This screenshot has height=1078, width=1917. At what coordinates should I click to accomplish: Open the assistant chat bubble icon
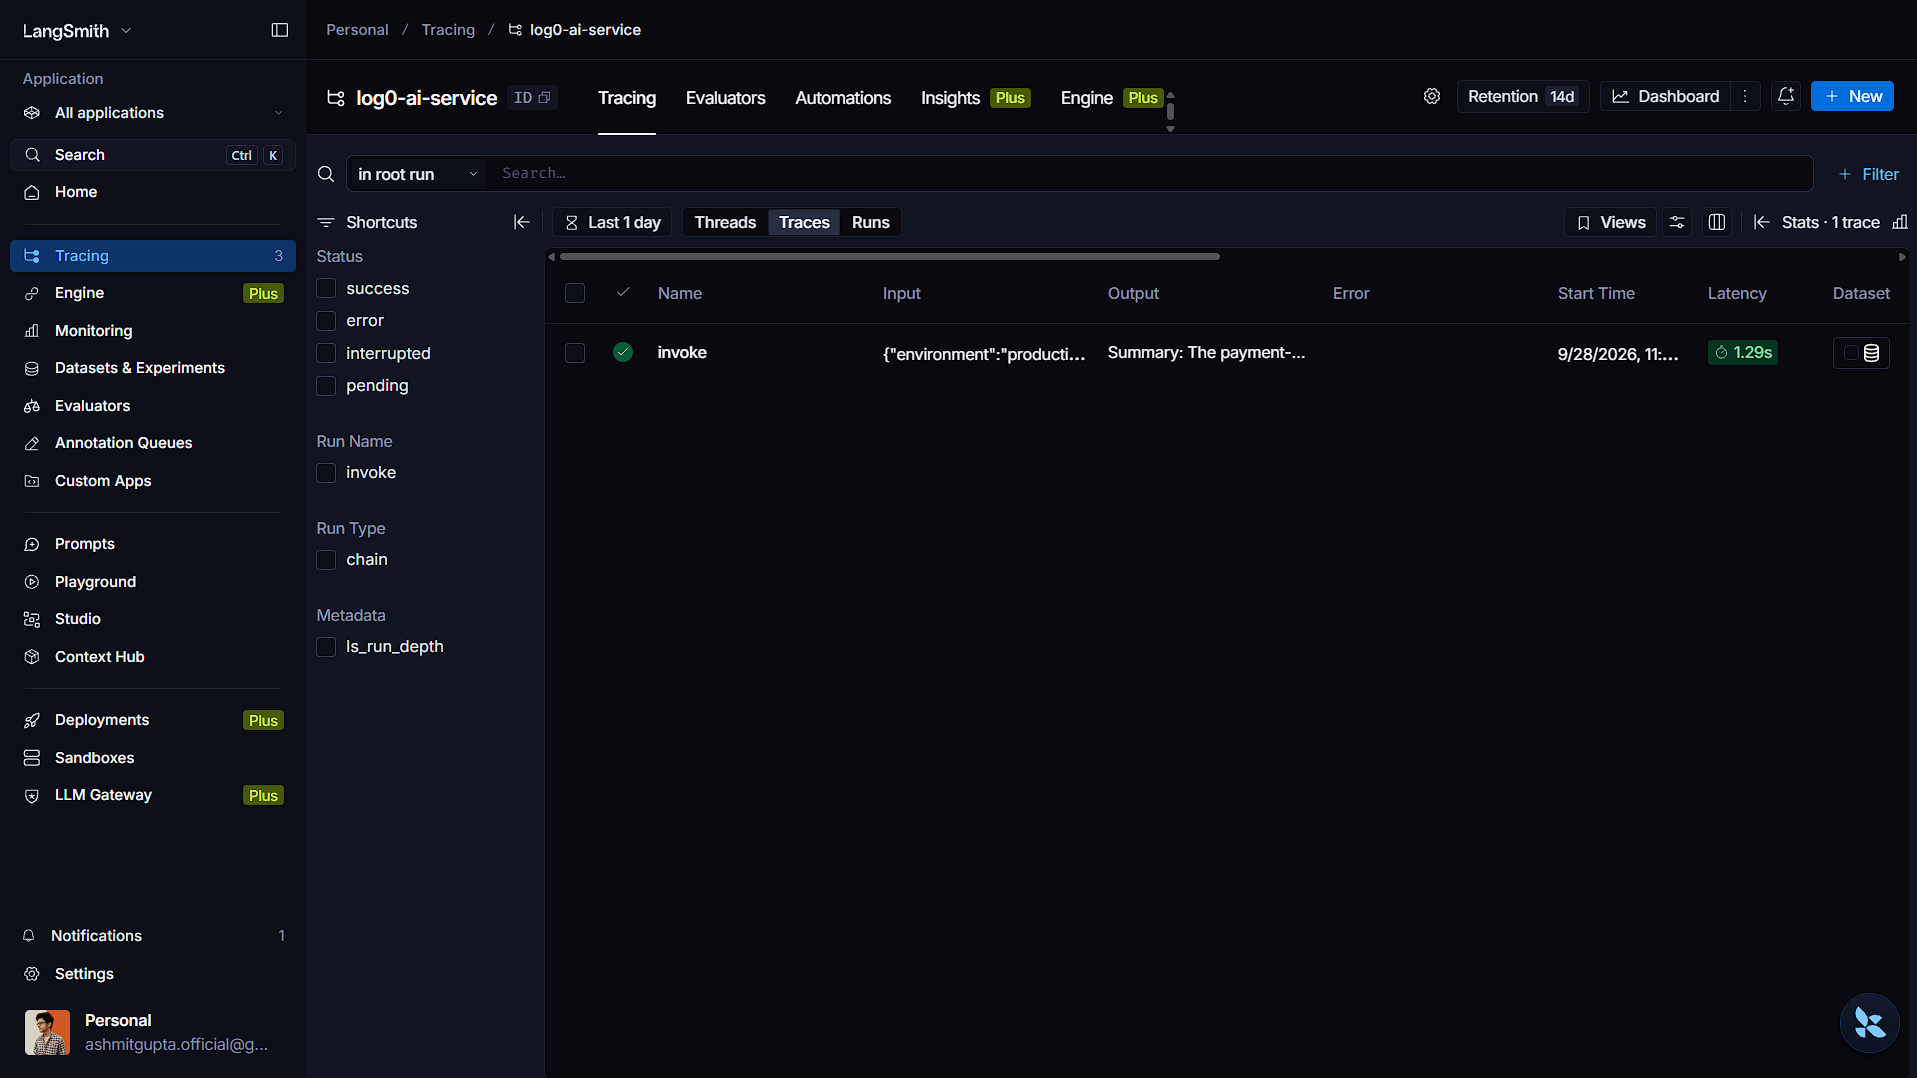pyautogui.click(x=1869, y=1023)
